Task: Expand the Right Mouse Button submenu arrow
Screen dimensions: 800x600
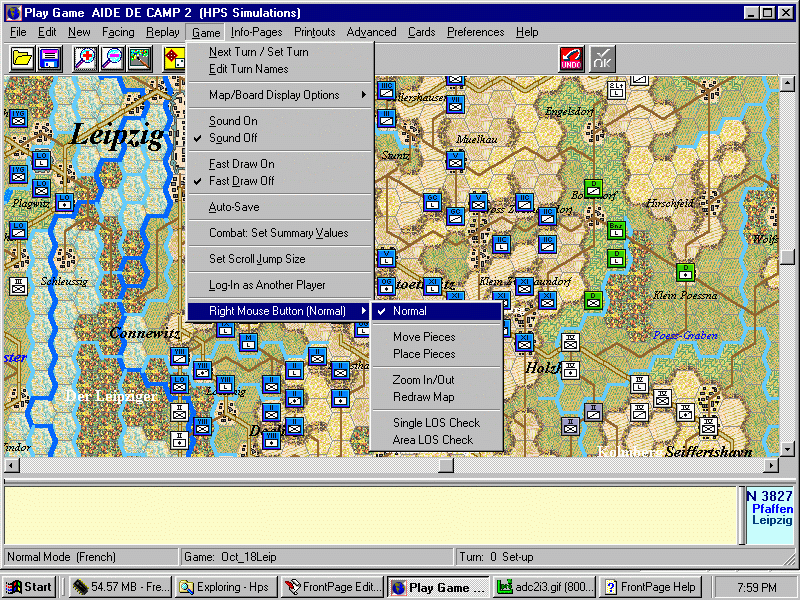Action: point(364,311)
